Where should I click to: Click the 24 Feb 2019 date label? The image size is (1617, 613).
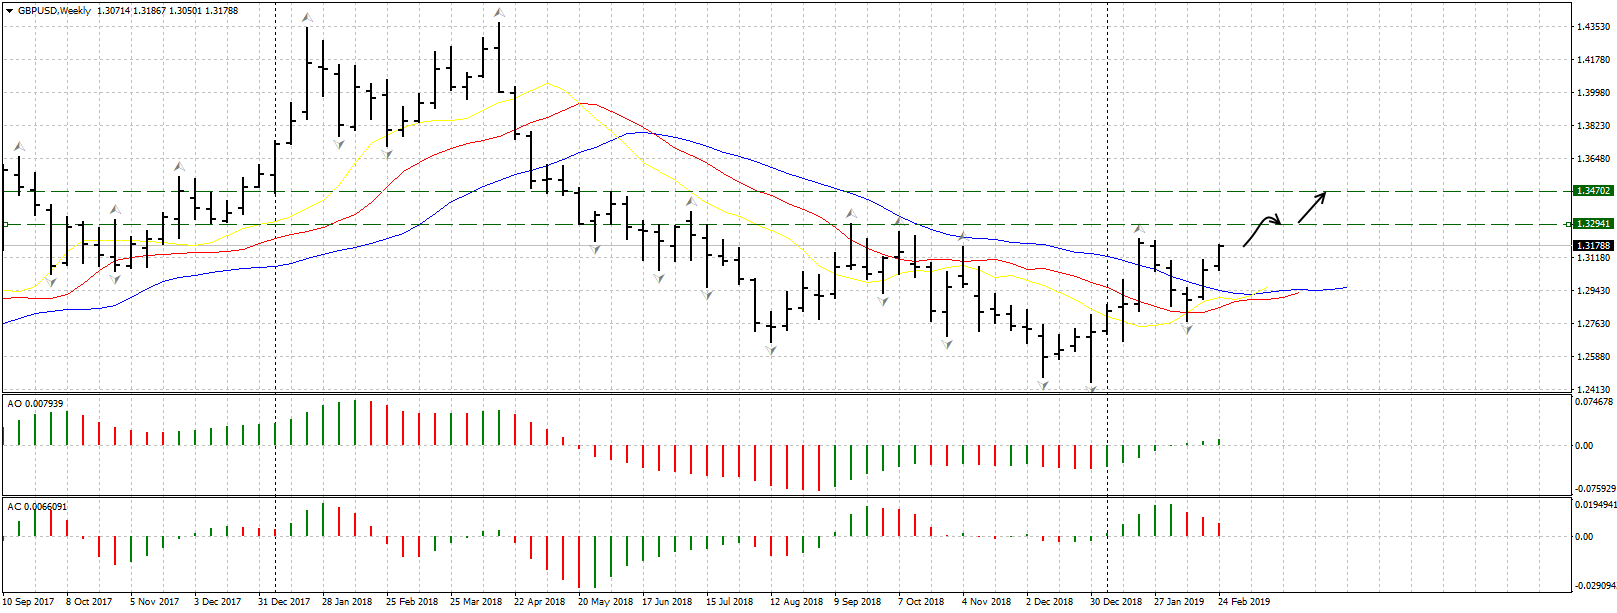[1244, 602]
